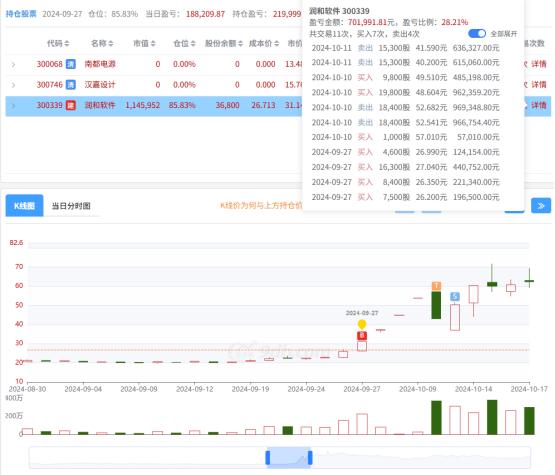Click the blue badge next to 300746
The height and width of the screenshot is (475, 555).
click(x=71, y=85)
